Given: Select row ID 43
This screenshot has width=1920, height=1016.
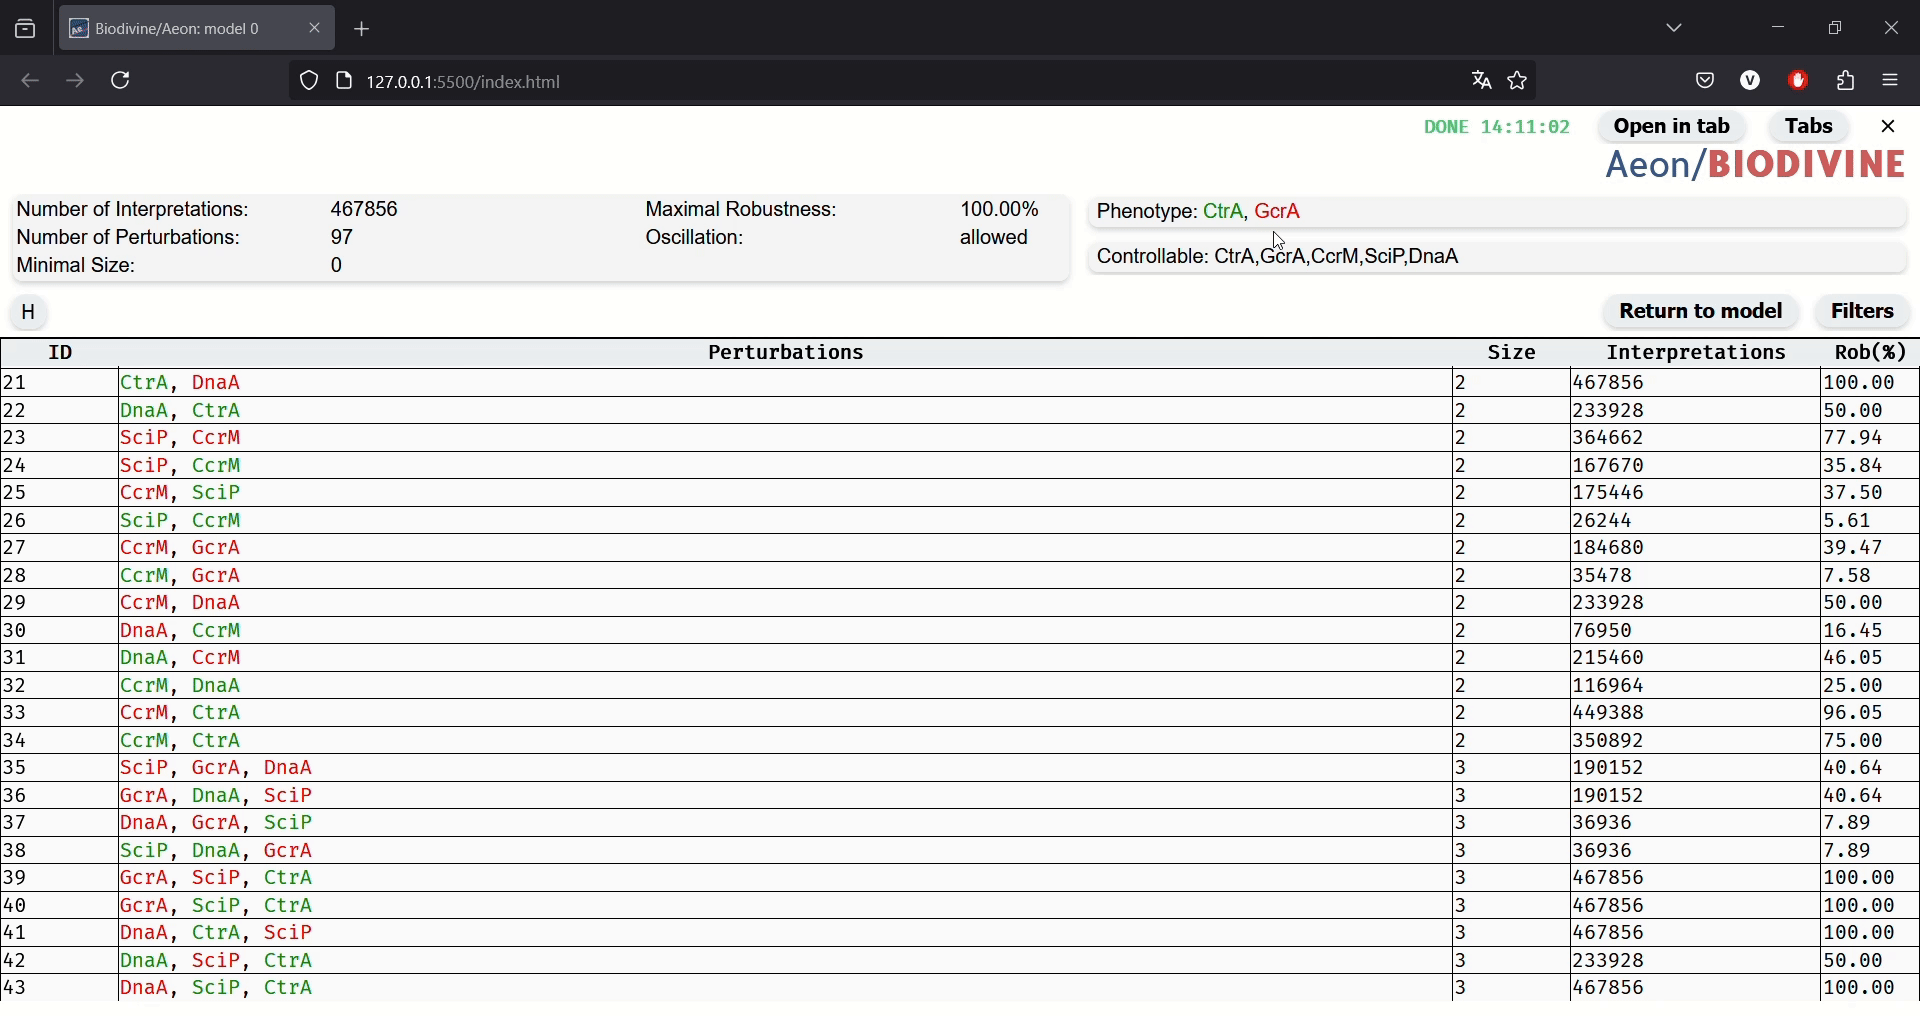Looking at the screenshot, I should click(x=15, y=990).
